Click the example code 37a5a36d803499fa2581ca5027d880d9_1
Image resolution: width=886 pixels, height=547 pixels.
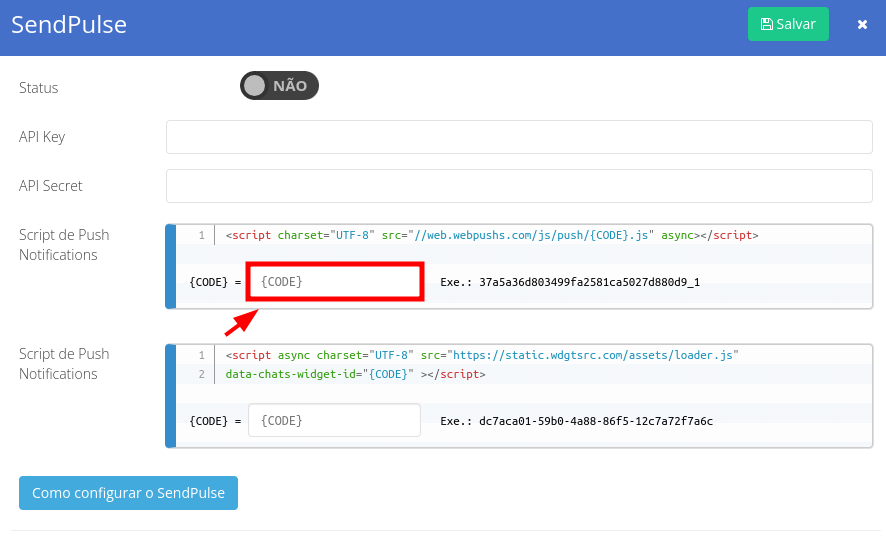(x=589, y=282)
